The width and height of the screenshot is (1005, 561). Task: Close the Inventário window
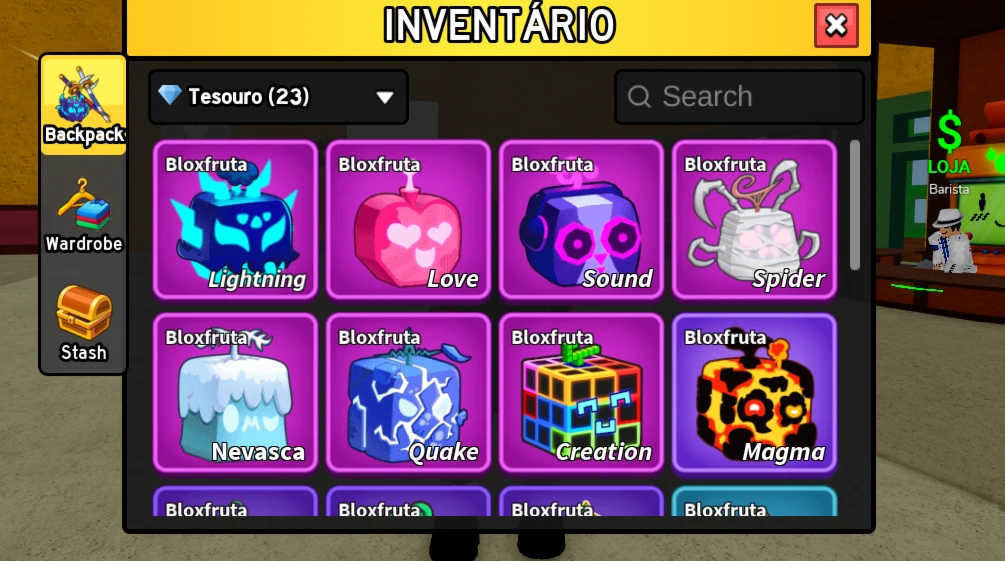[x=836, y=26]
